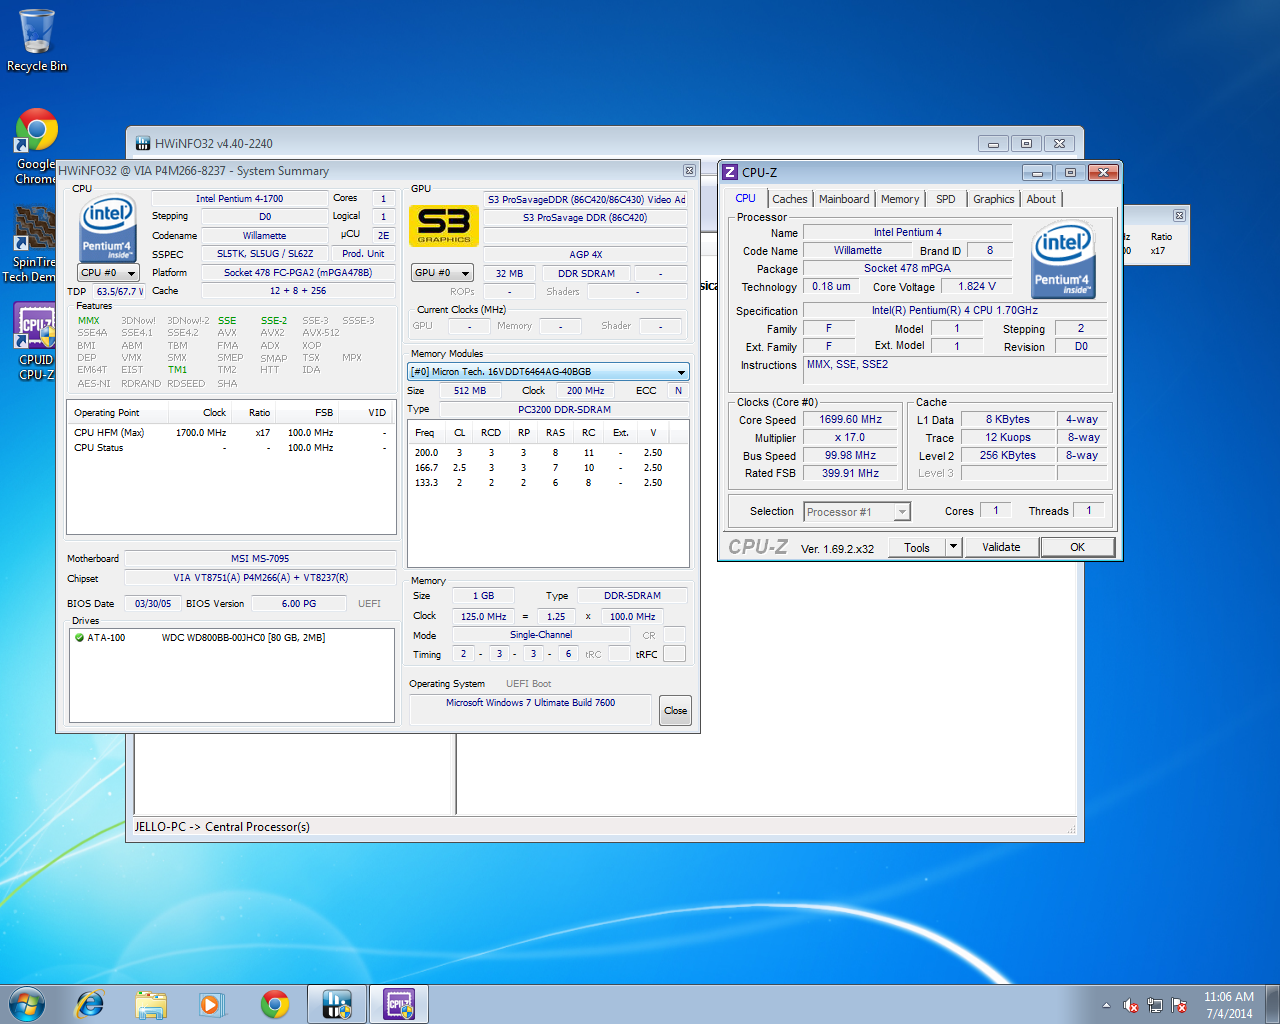The image size is (1280, 1024).
Task: Click the Rated FSB value 399.91 MHz
Action: click(x=851, y=474)
